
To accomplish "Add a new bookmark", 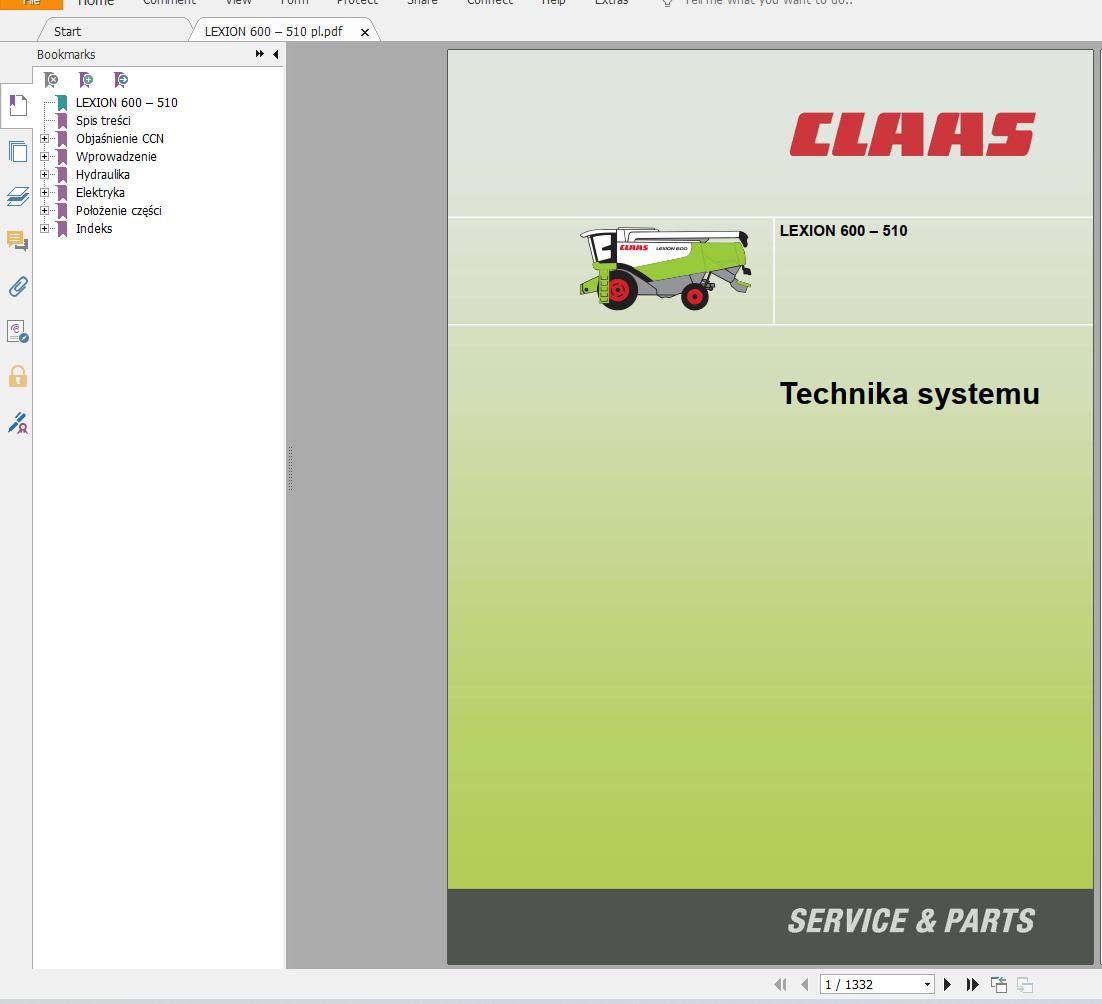I will (x=86, y=79).
